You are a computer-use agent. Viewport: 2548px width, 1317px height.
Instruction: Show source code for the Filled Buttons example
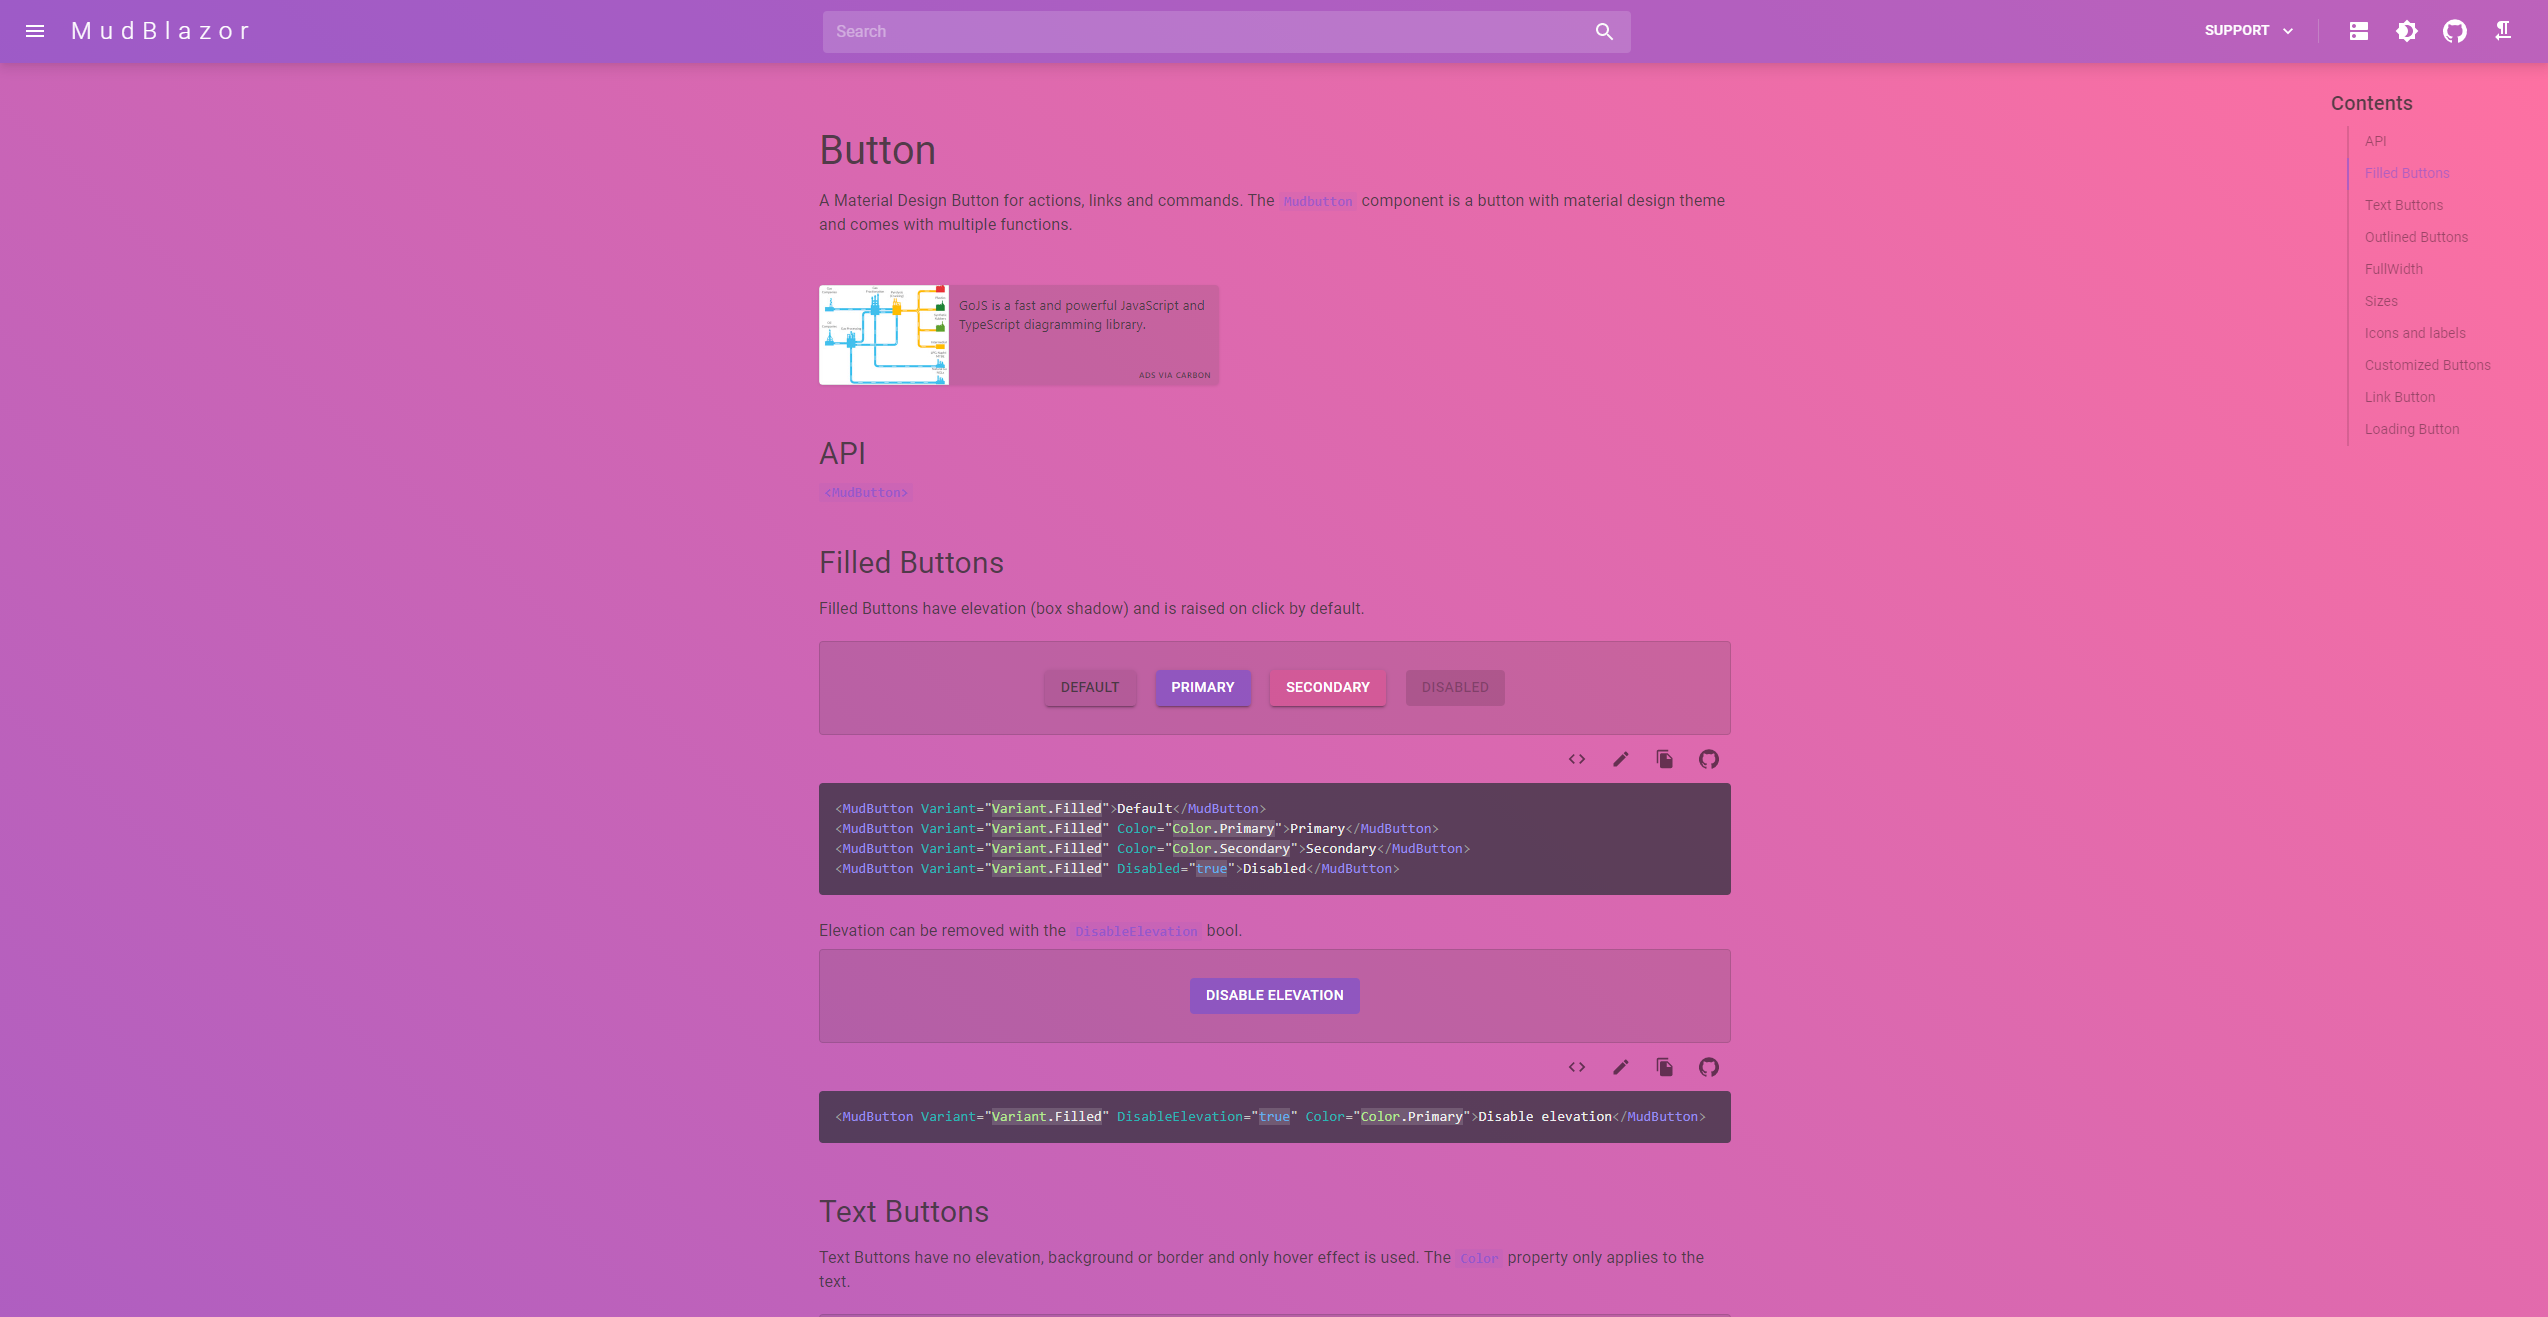coord(1576,759)
